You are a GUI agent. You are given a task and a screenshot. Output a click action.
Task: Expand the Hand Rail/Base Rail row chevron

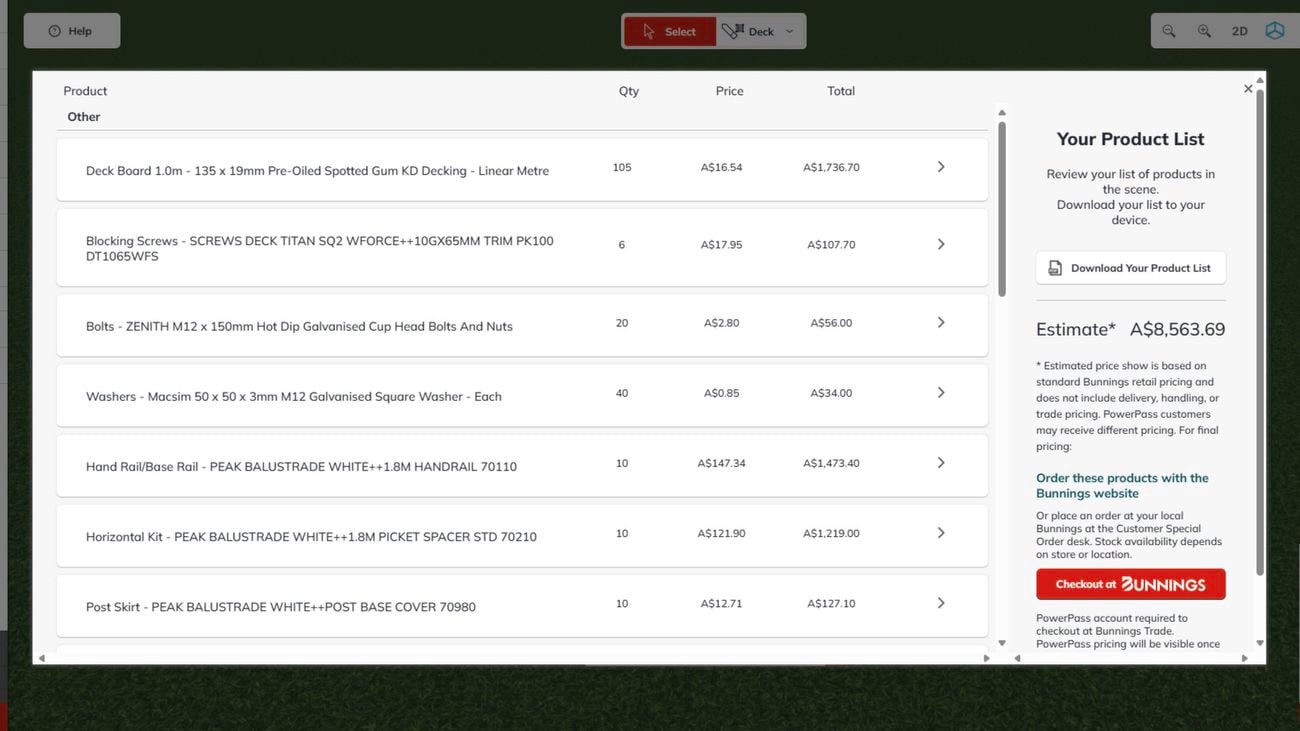941,463
